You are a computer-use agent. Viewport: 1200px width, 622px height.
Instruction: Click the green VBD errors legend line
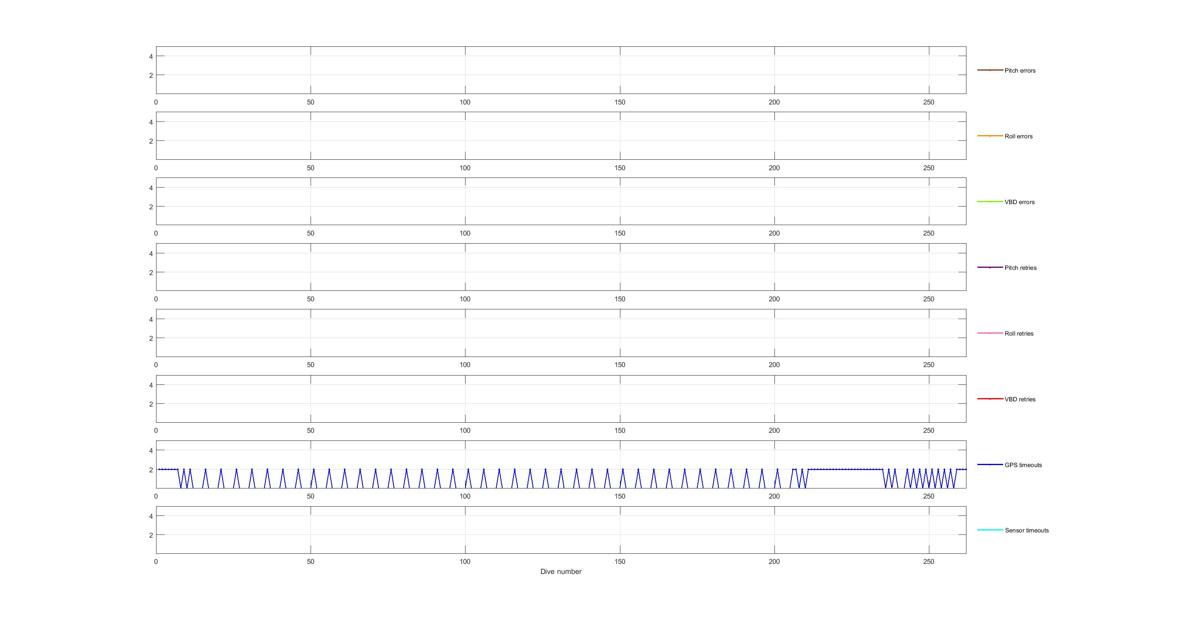990,202
